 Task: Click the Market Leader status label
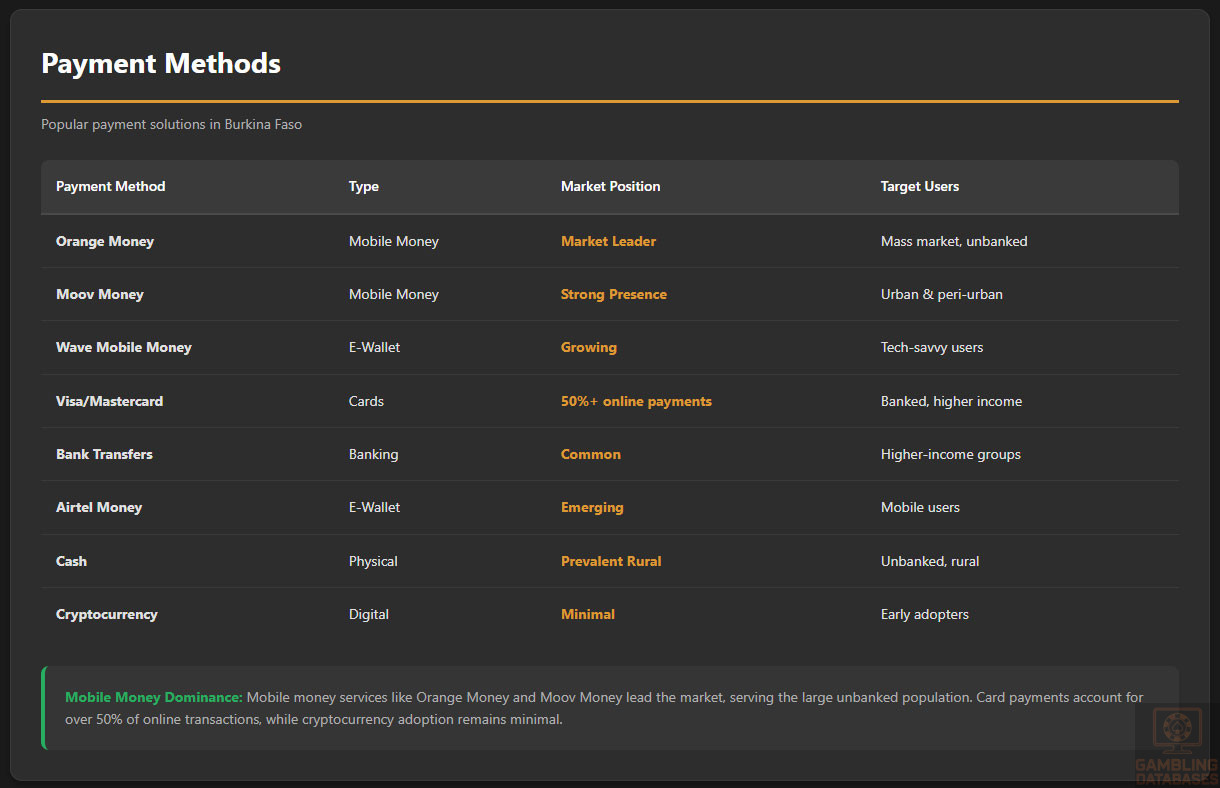608,241
